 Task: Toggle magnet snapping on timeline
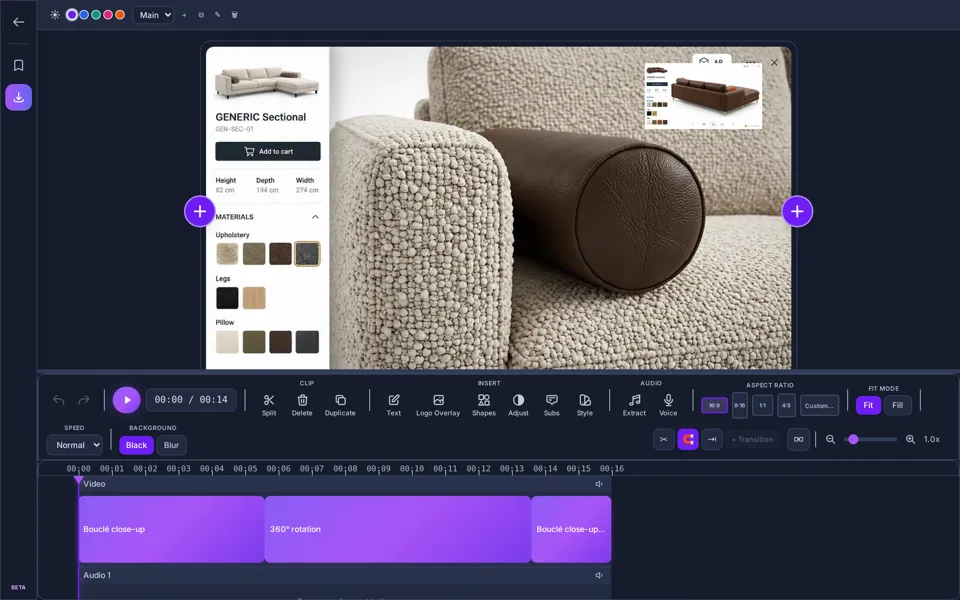(688, 439)
